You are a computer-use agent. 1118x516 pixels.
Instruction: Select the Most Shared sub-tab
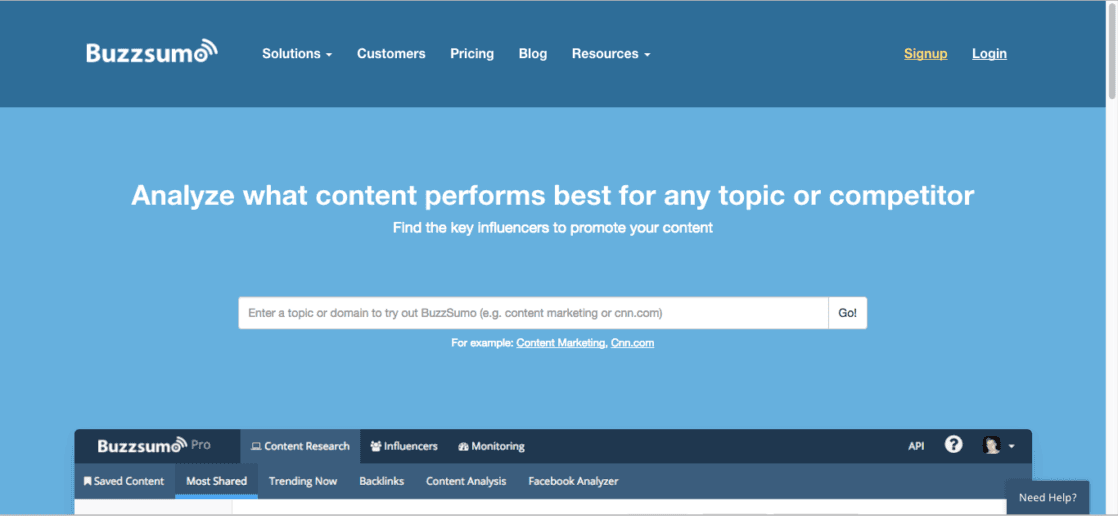(x=216, y=481)
